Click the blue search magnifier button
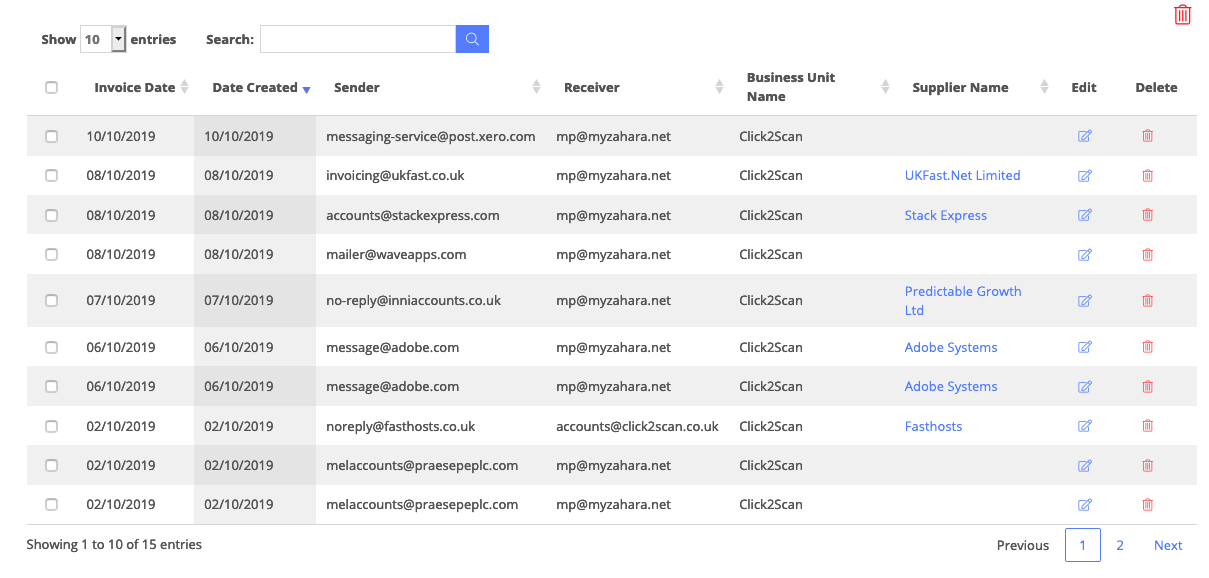The image size is (1209, 578). point(472,39)
